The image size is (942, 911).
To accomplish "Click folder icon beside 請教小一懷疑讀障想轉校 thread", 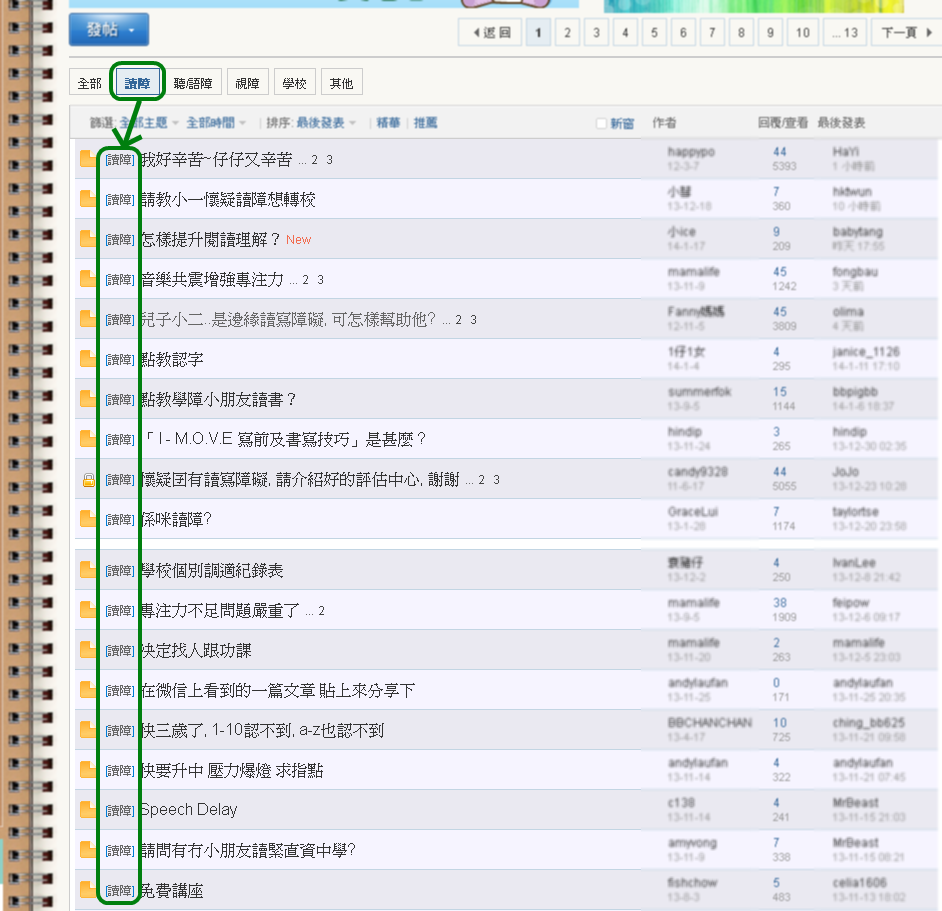I will [88, 199].
